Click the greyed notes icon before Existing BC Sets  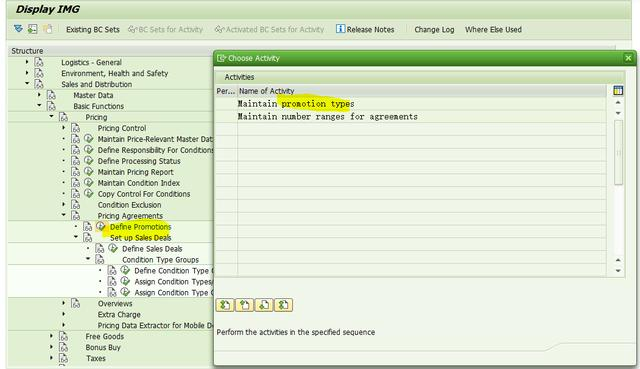click(x=48, y=29)
